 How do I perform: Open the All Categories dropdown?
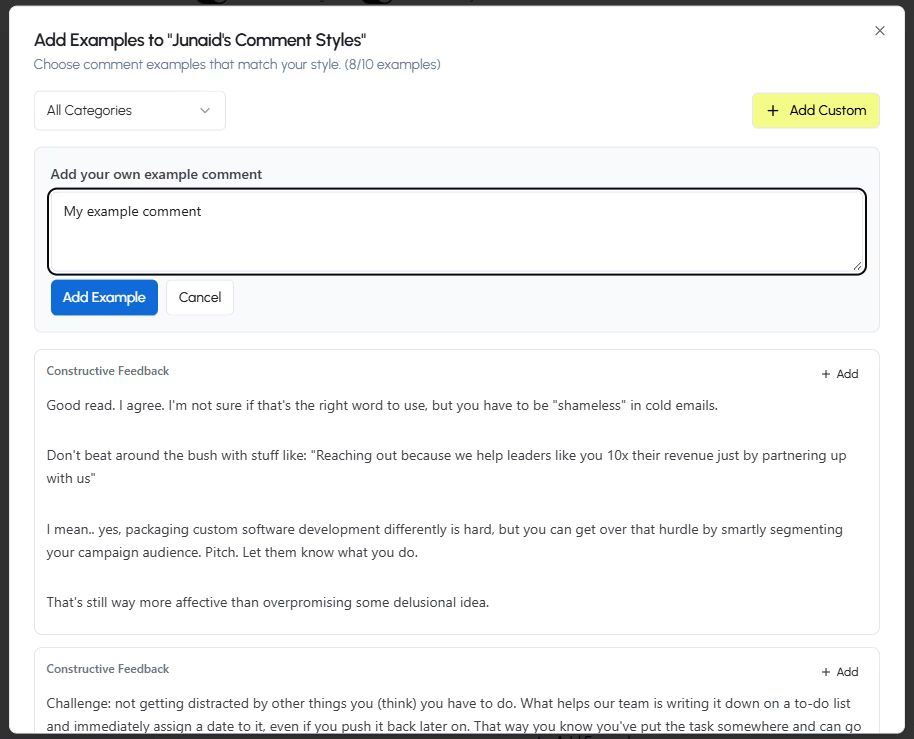130,111
